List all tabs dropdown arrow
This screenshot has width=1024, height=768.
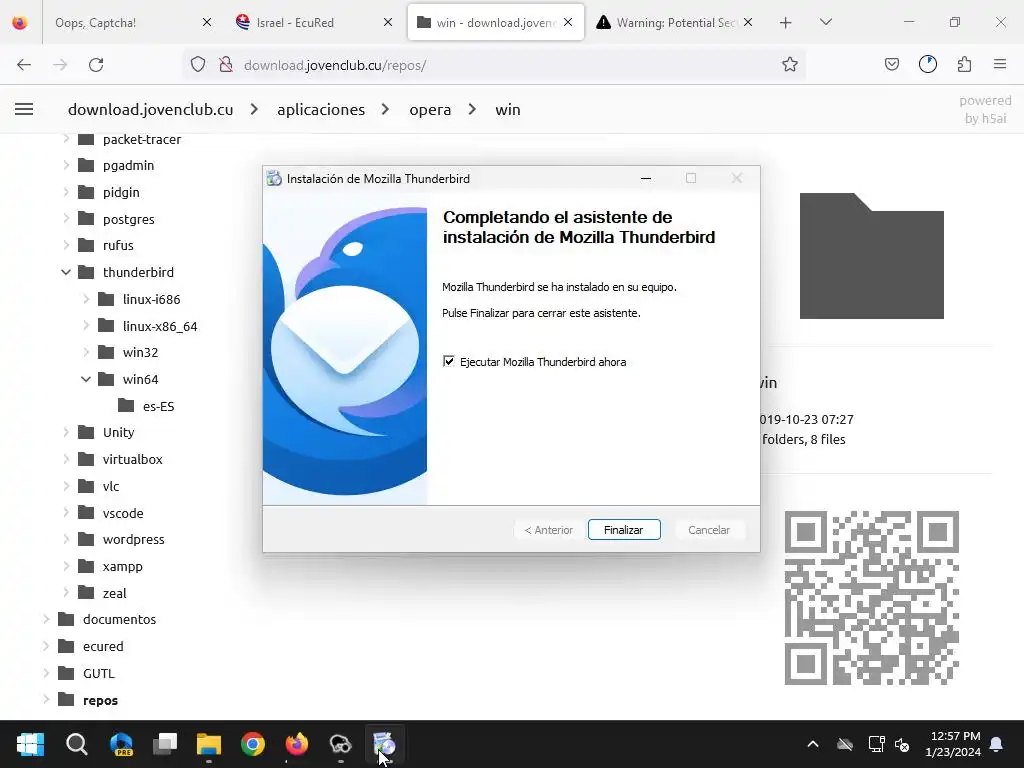pos(825,22)
